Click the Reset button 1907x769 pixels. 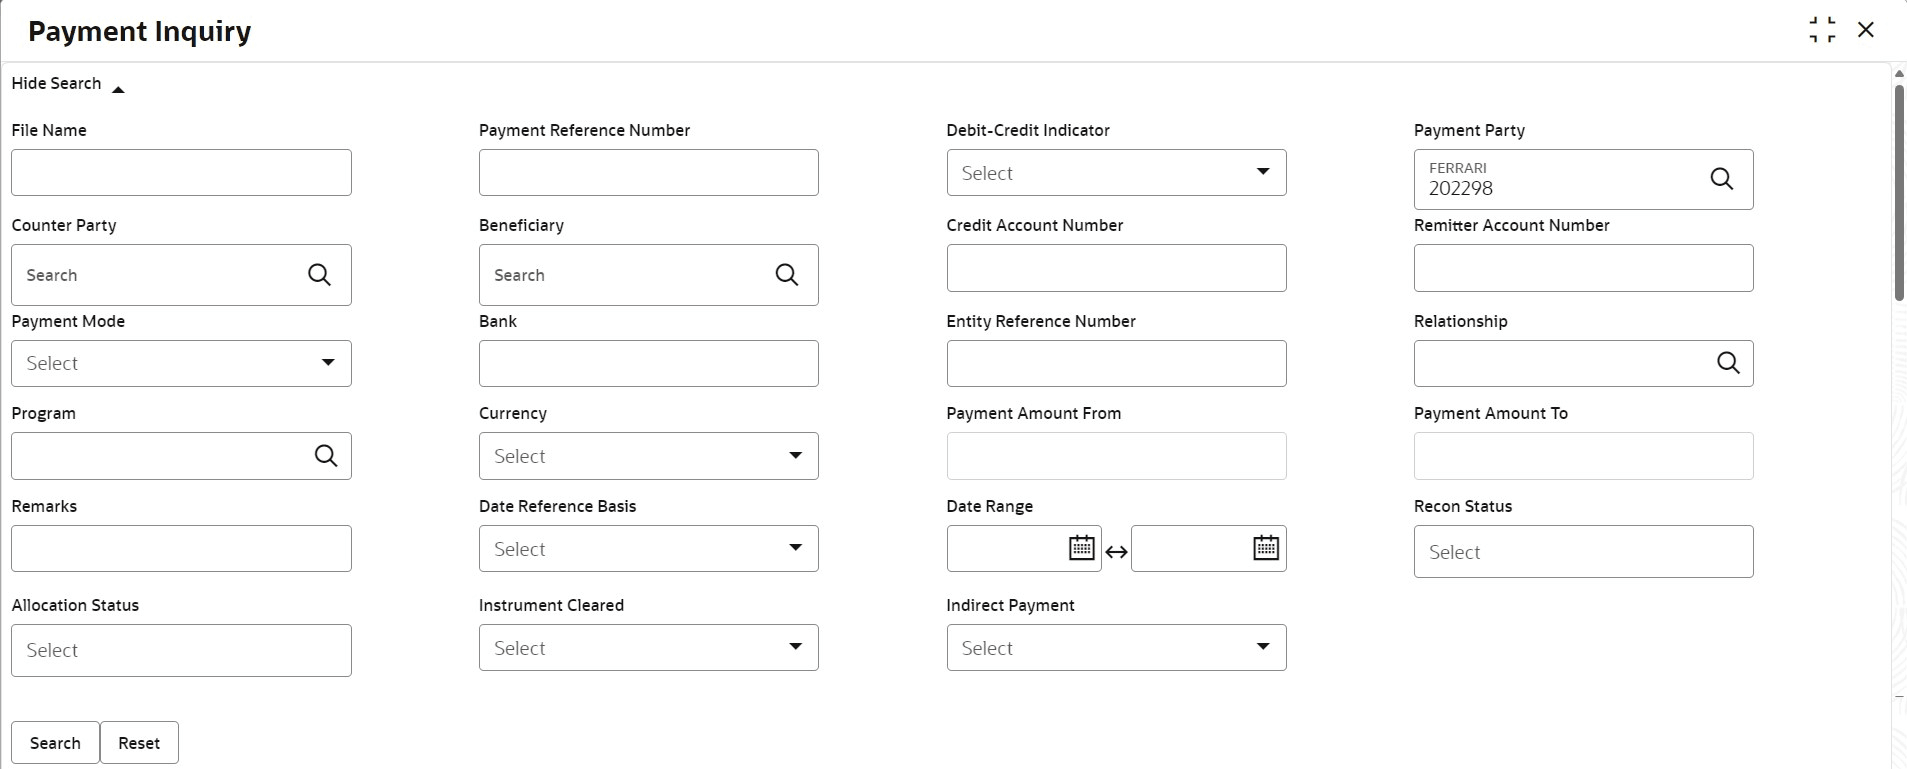coord(139,743)
